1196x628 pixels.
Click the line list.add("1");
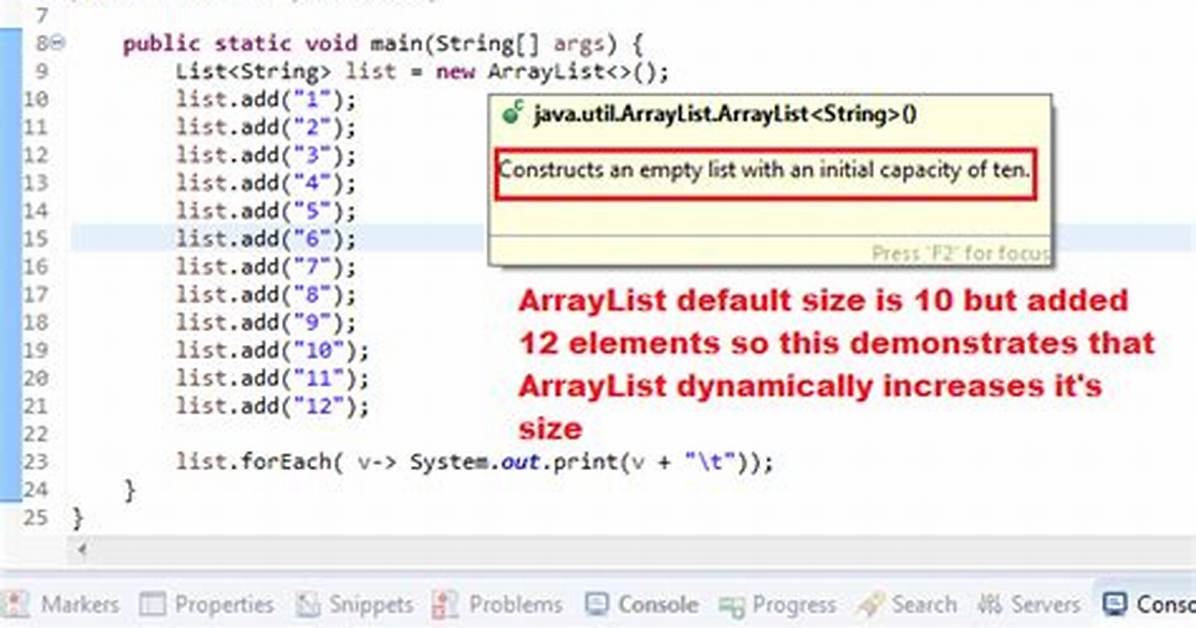(x=265, y=100)
